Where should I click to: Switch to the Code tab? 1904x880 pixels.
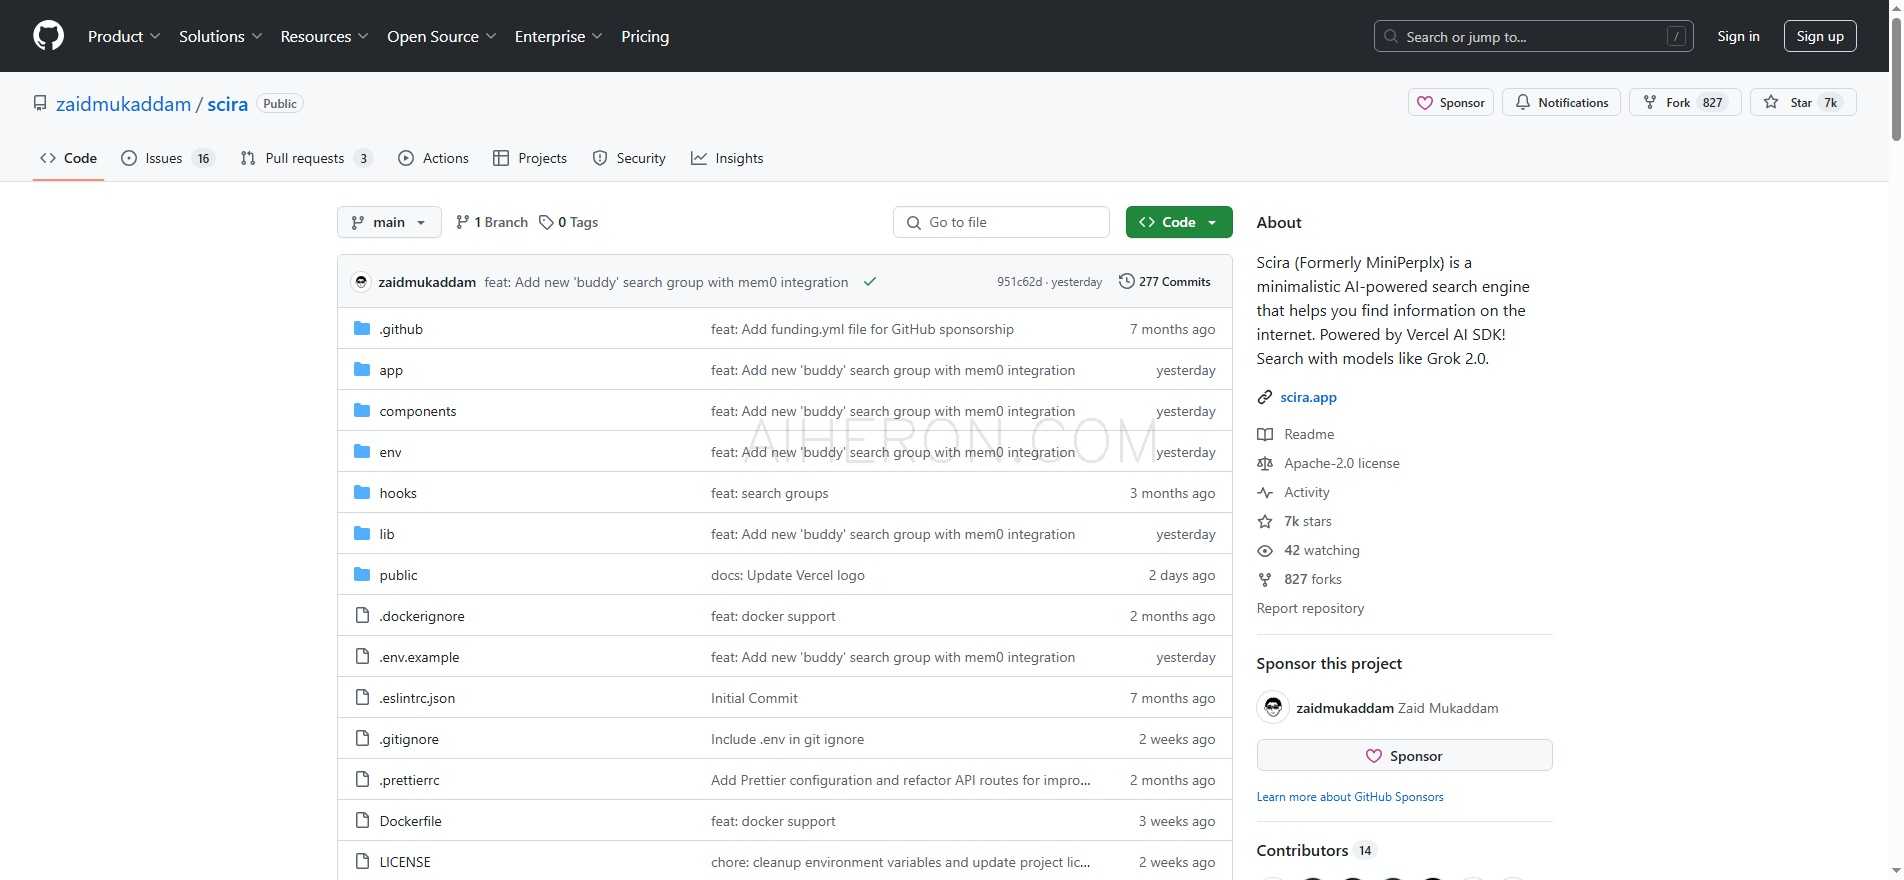(x=68, y=158)
